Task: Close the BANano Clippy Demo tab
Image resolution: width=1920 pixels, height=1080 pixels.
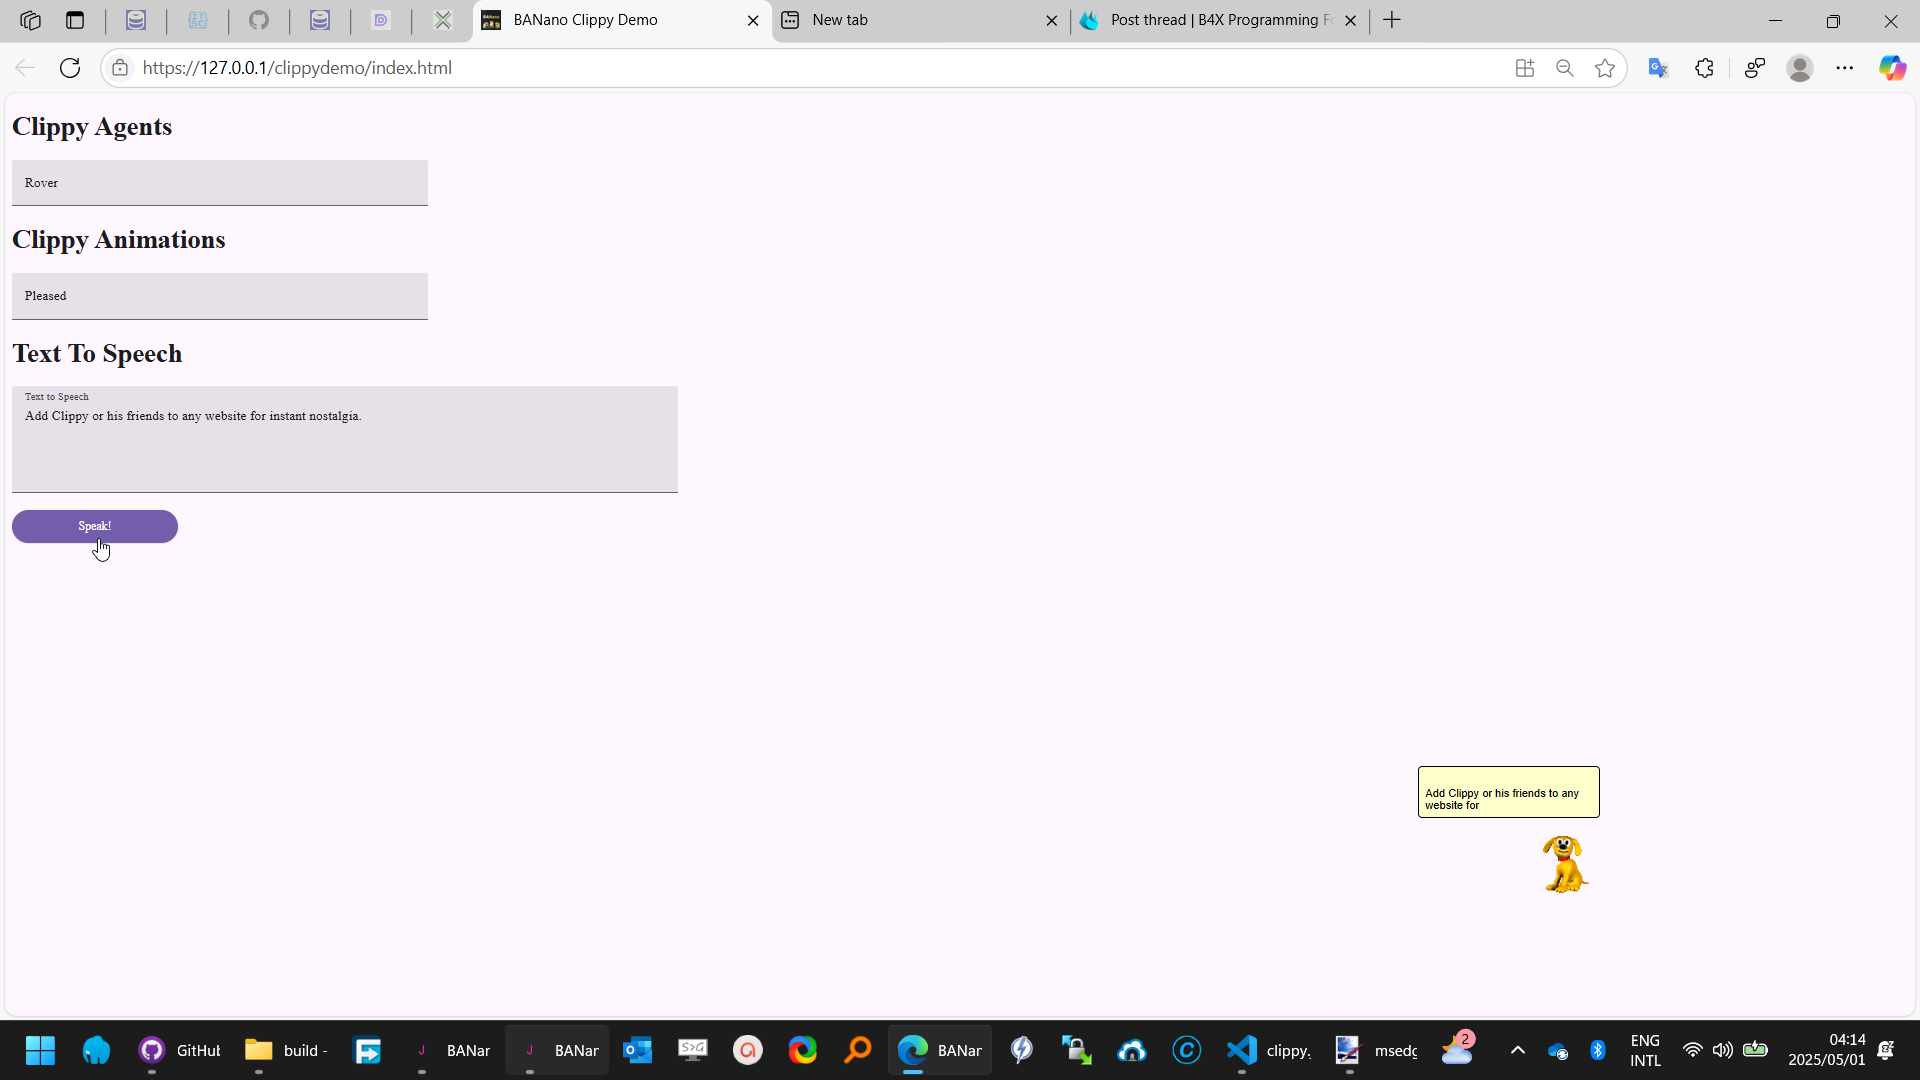Action: tap(753, 20)
